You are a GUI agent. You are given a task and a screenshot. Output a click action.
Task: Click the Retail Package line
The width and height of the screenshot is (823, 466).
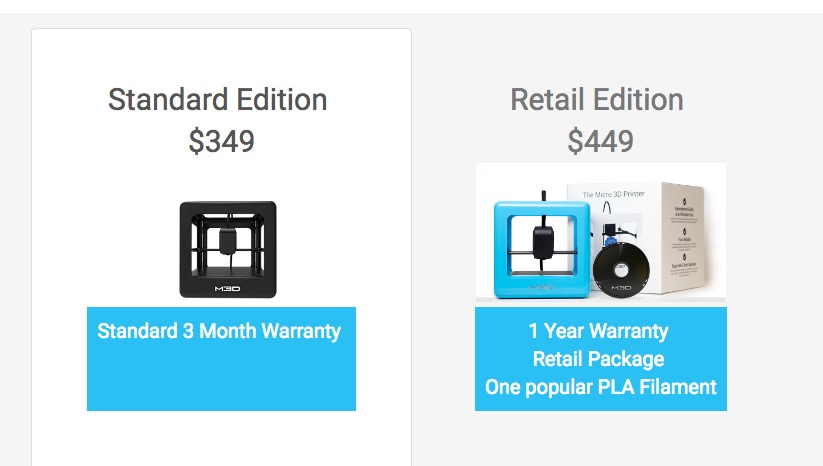(x=600, y=359)
